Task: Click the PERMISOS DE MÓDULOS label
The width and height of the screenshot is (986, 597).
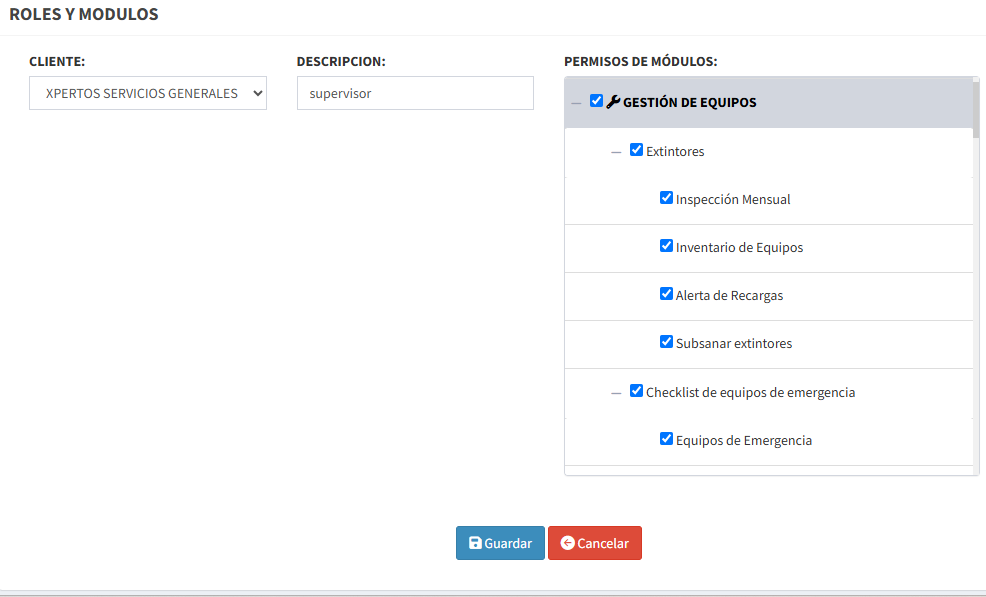Action: 640,62
